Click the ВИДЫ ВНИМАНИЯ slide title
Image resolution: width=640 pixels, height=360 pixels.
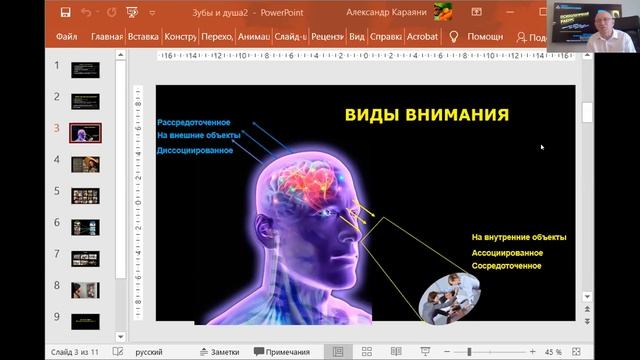[x=427, y=115]
